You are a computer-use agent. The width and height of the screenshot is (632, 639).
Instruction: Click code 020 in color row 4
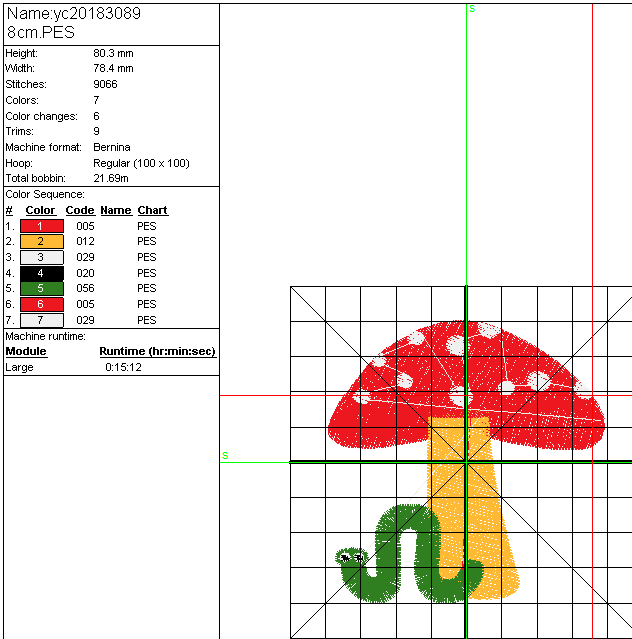[x=85, y=273]
